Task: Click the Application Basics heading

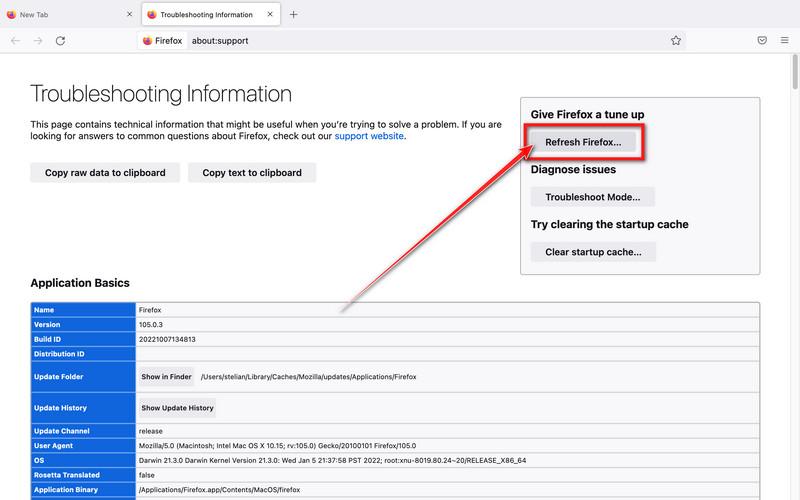Action: 80,283
